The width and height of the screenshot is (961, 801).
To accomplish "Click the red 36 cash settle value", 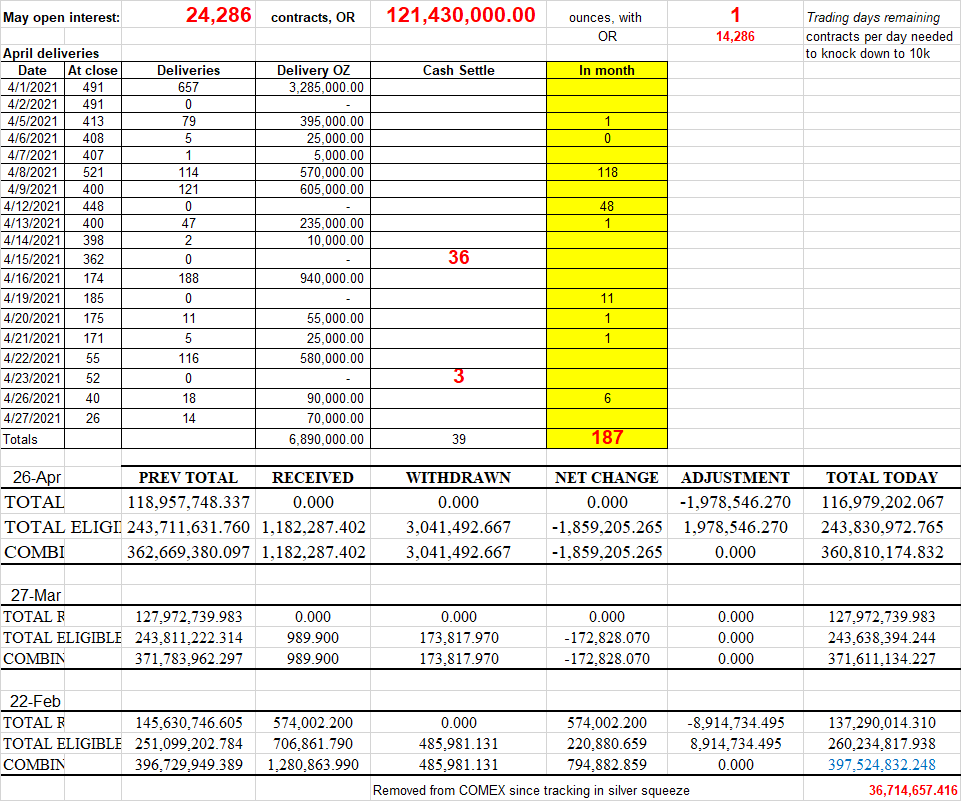I will [458, 258].
